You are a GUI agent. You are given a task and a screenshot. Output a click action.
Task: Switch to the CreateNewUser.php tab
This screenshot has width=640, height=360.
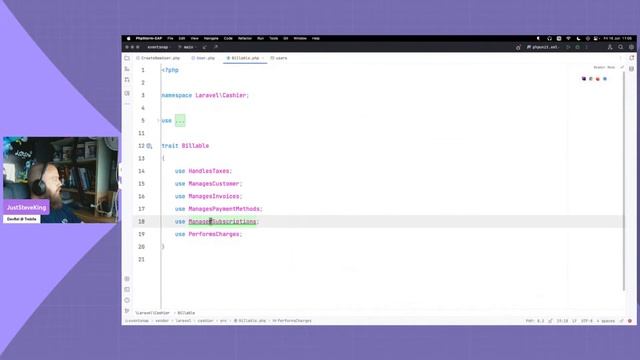pyautogui.click(x=158, y=58)
